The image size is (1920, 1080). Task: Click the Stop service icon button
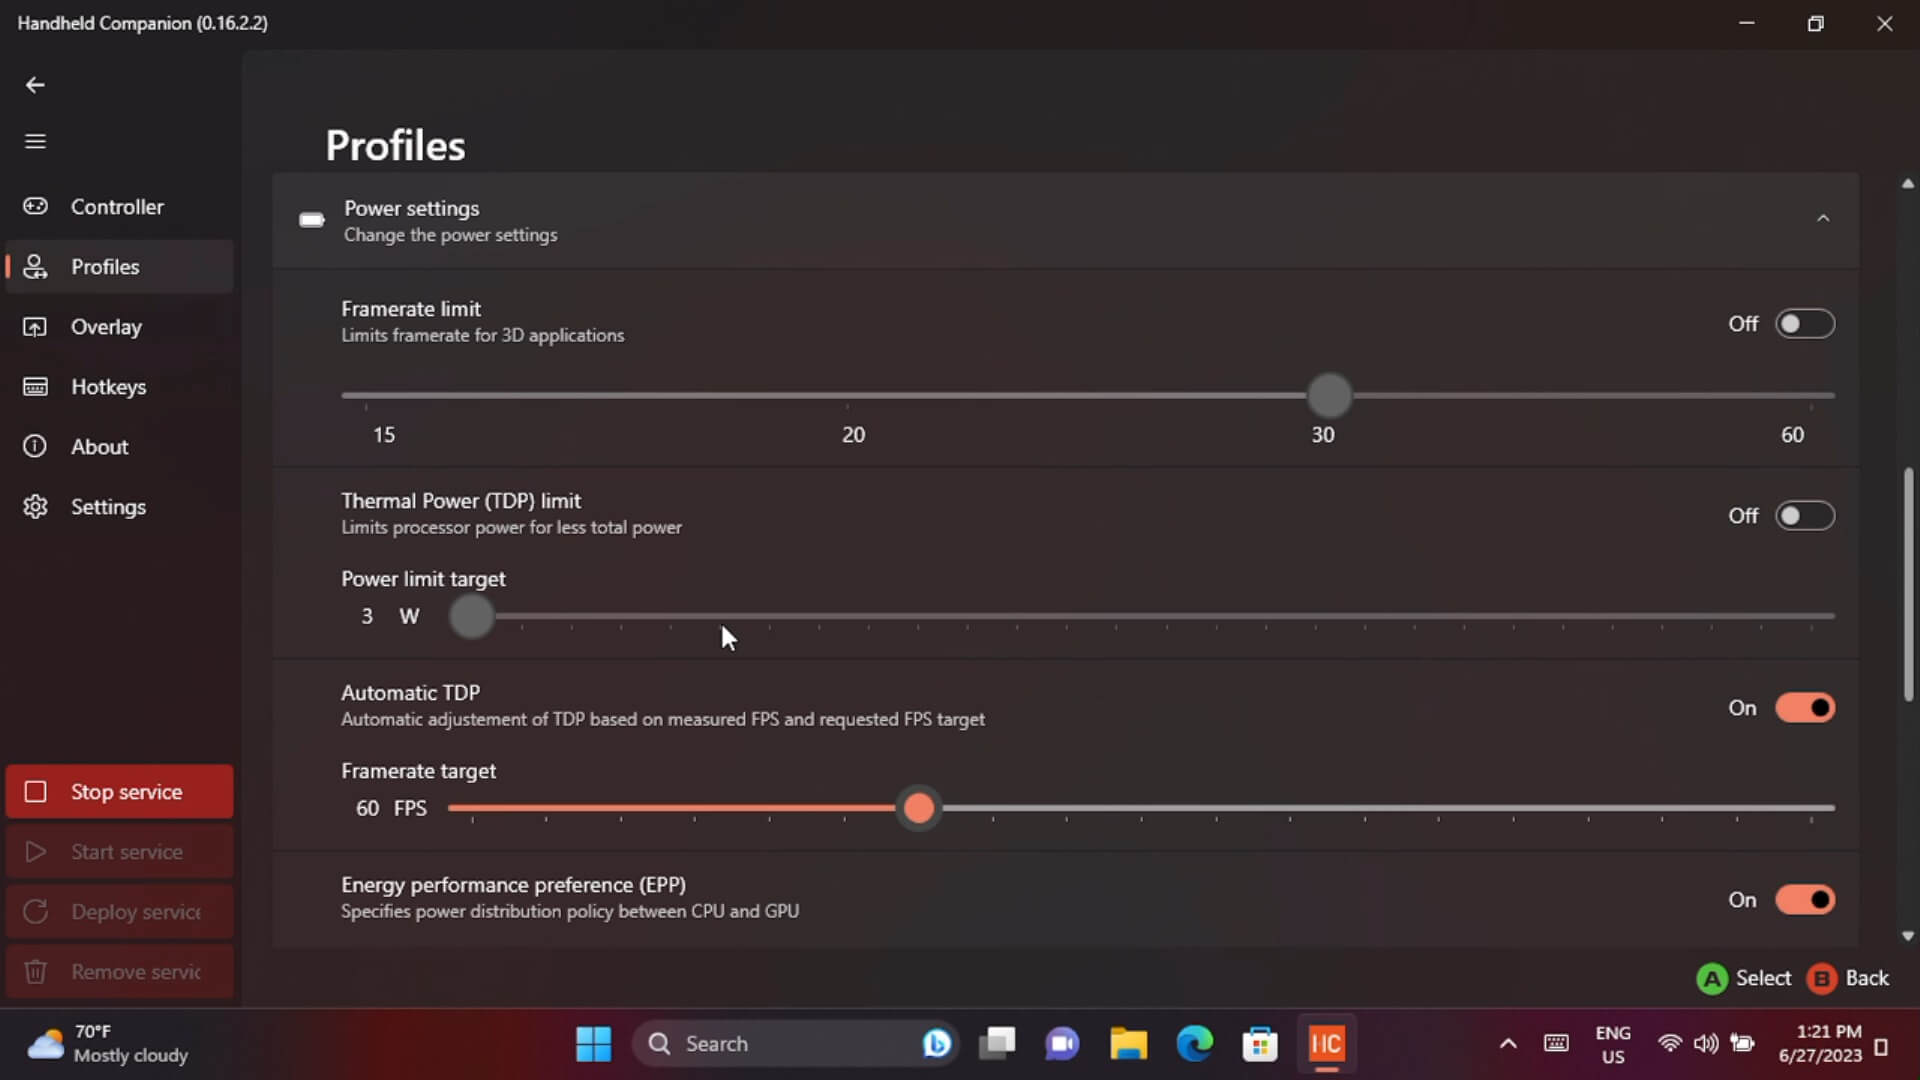pos(36,793)
